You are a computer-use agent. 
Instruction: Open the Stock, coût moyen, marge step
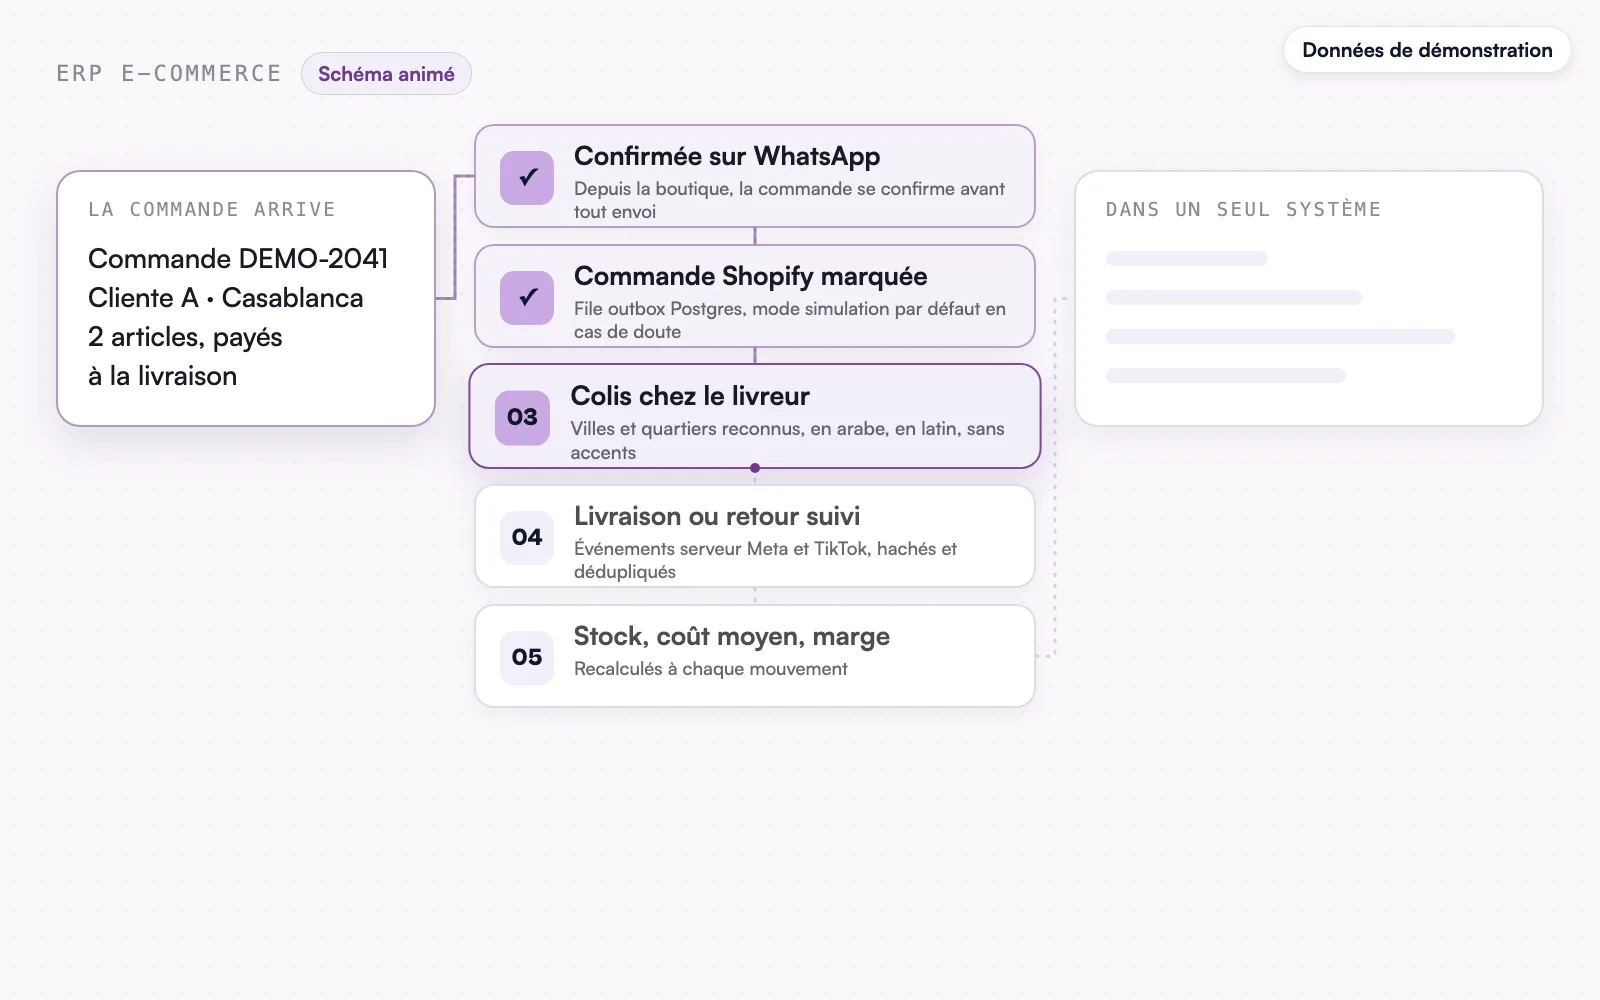coord(755,656)
